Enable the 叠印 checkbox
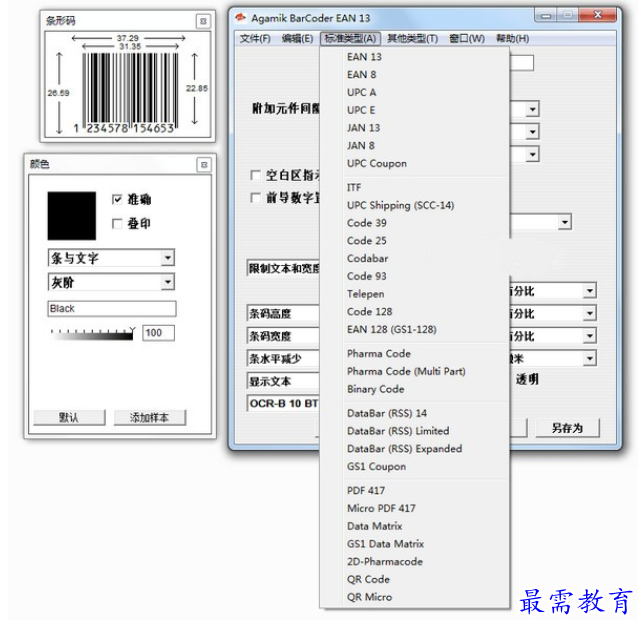This screenshot has height=633, width=641. 117,224
